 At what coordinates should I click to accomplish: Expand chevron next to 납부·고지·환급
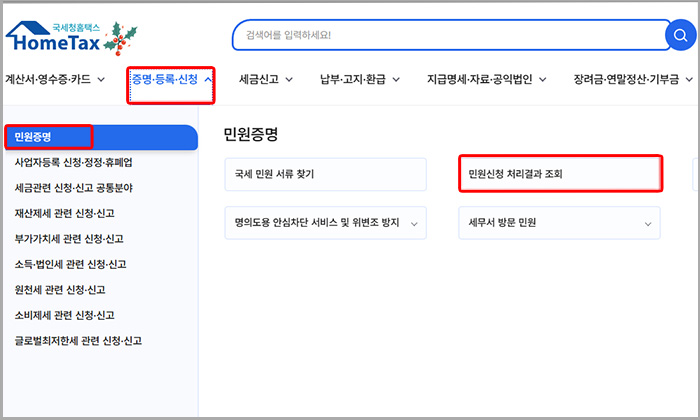point(396,80)
